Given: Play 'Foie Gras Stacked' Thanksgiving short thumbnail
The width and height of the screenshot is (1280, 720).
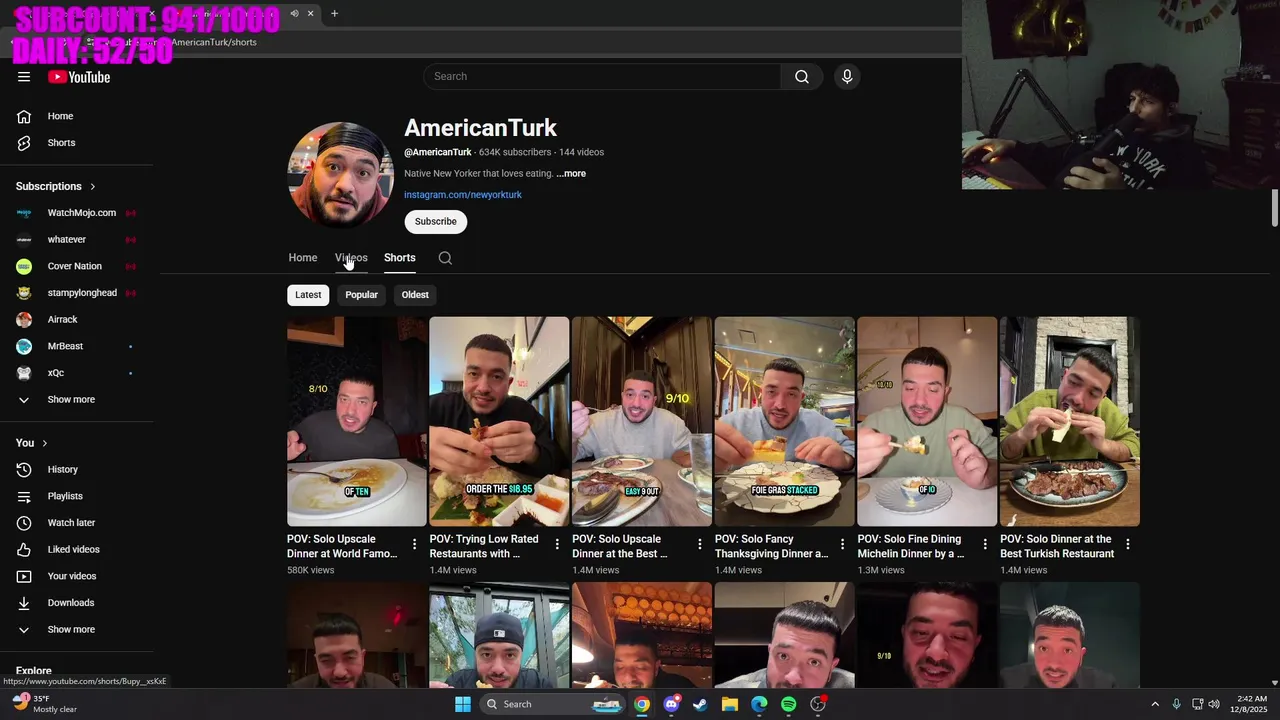Looking at the screenshot, I should click(785, 422).
